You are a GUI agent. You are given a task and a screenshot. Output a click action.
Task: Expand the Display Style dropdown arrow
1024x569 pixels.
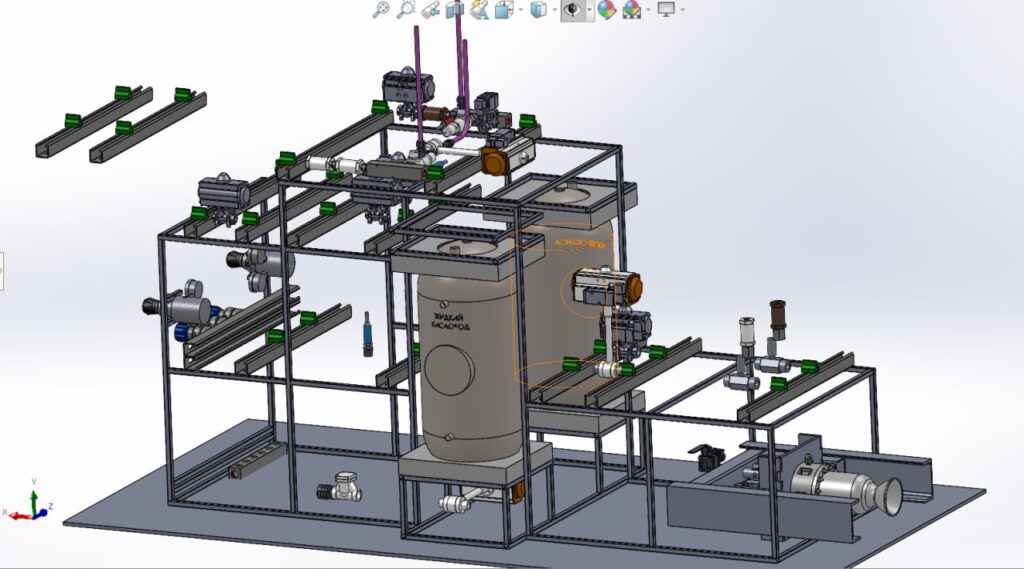point(553,10)
